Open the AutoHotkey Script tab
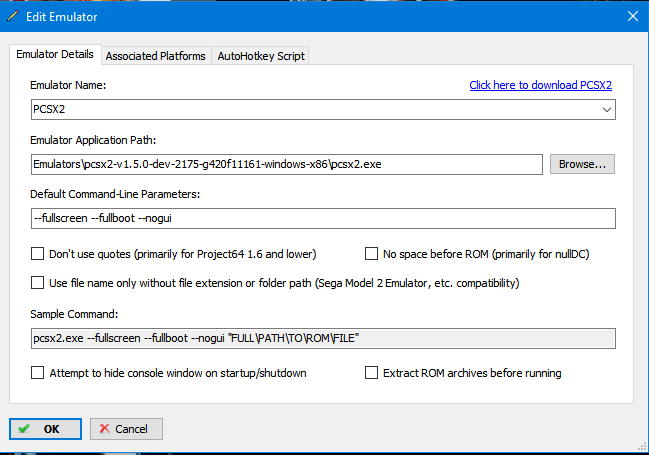Viewport: 649px width, 455px height. [x=261, y=56]
